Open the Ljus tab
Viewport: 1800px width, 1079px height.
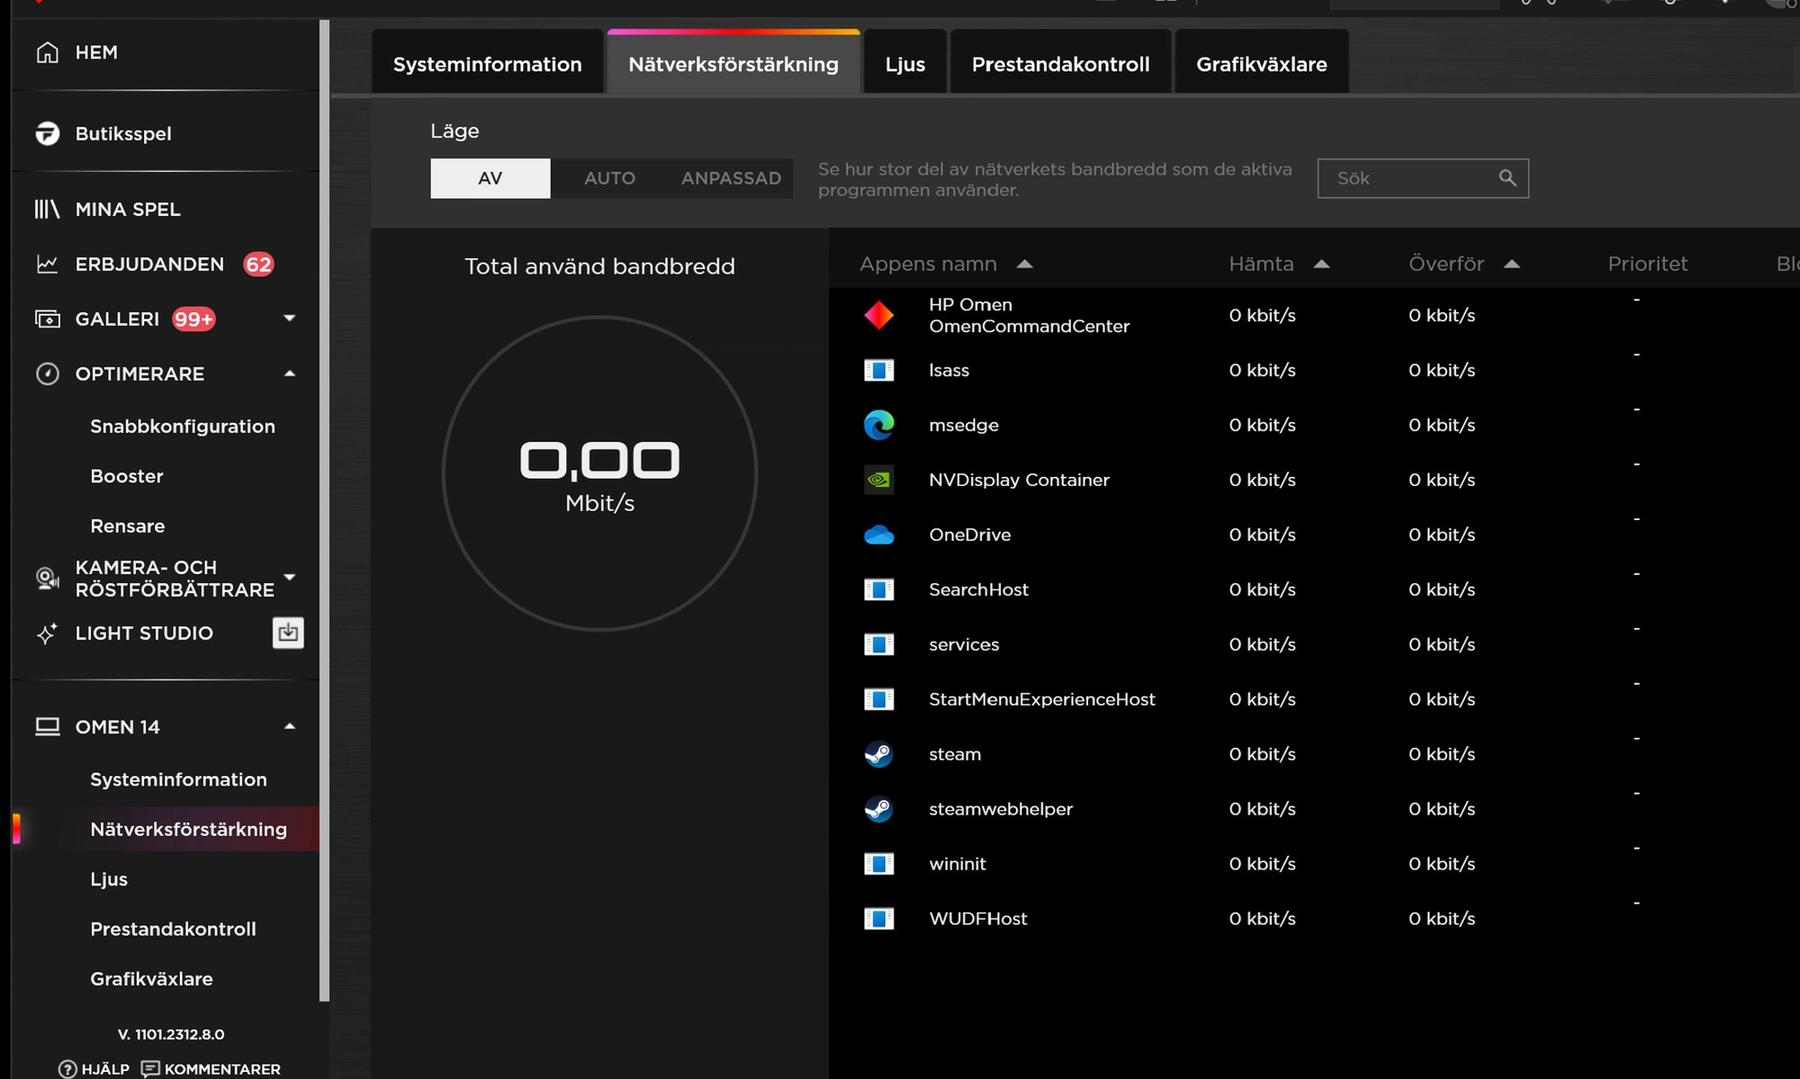905,62
